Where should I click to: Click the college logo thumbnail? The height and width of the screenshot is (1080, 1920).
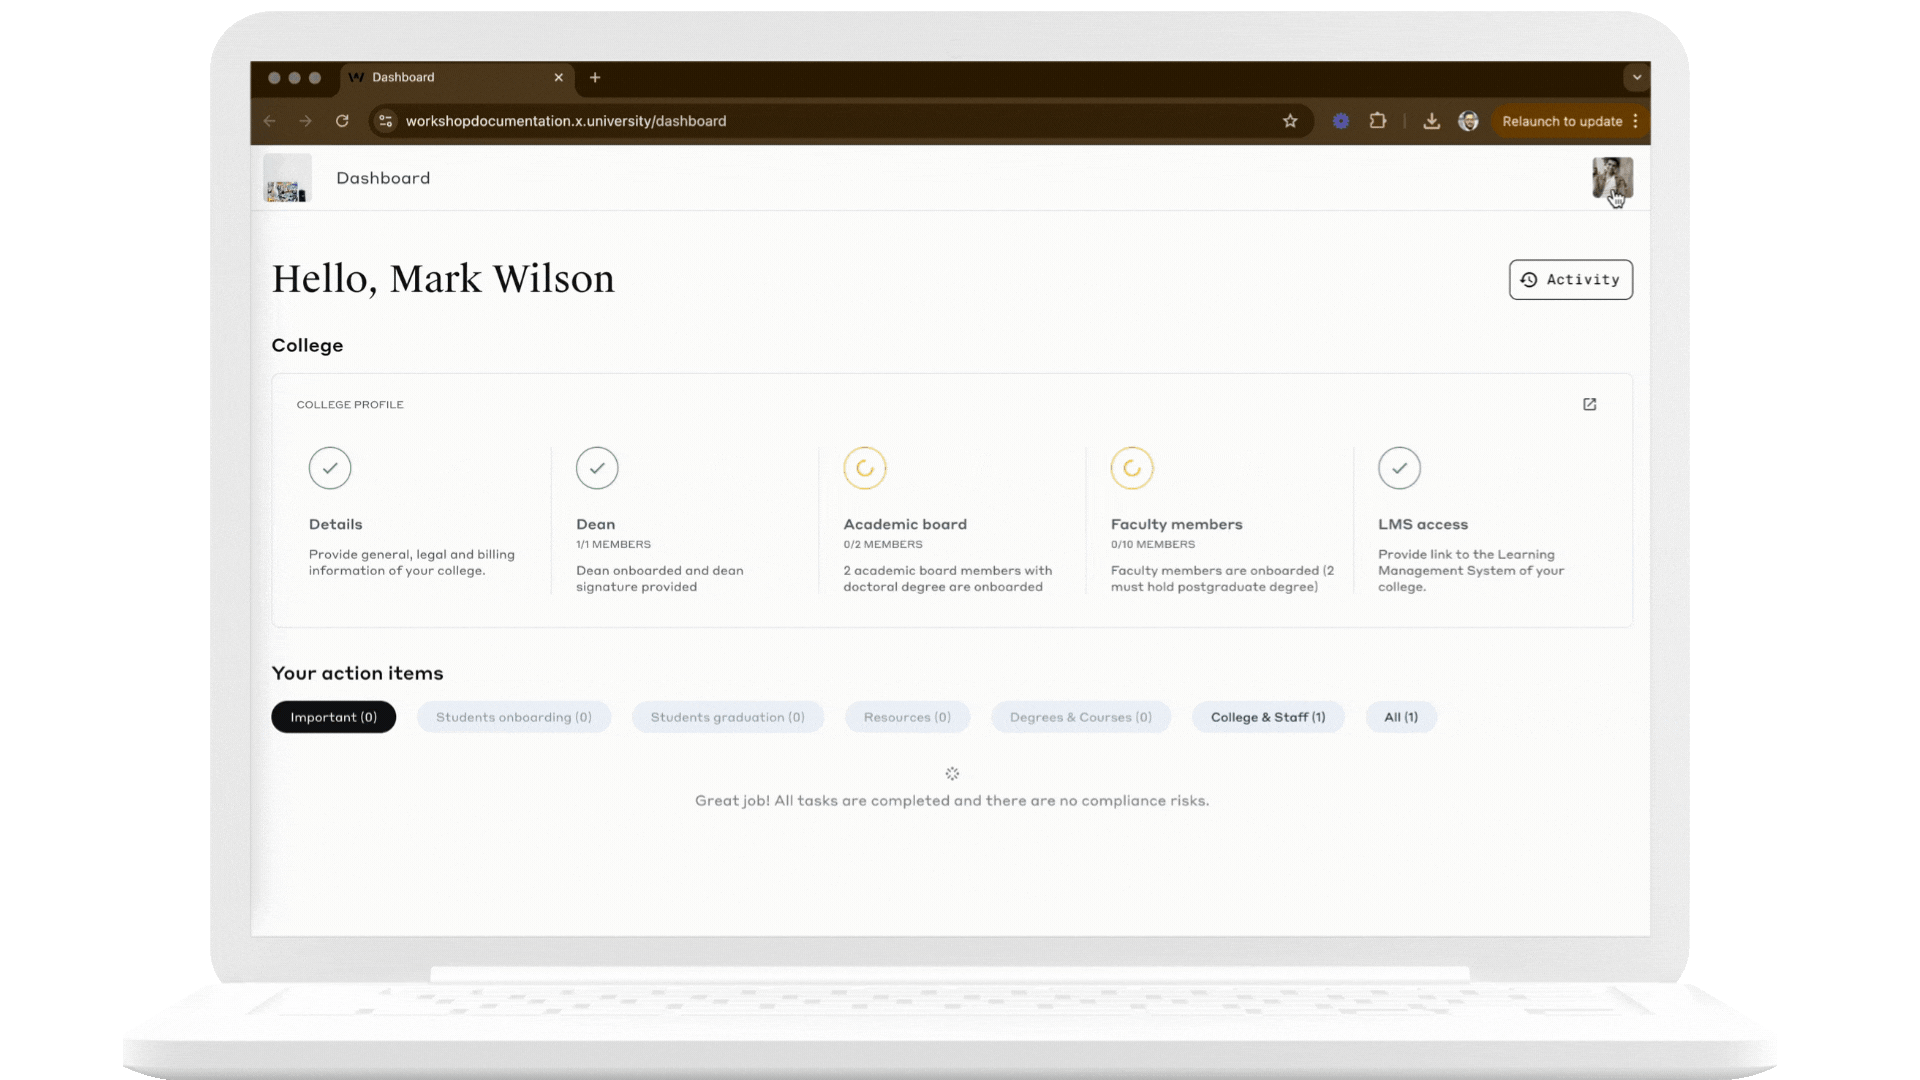287,178
